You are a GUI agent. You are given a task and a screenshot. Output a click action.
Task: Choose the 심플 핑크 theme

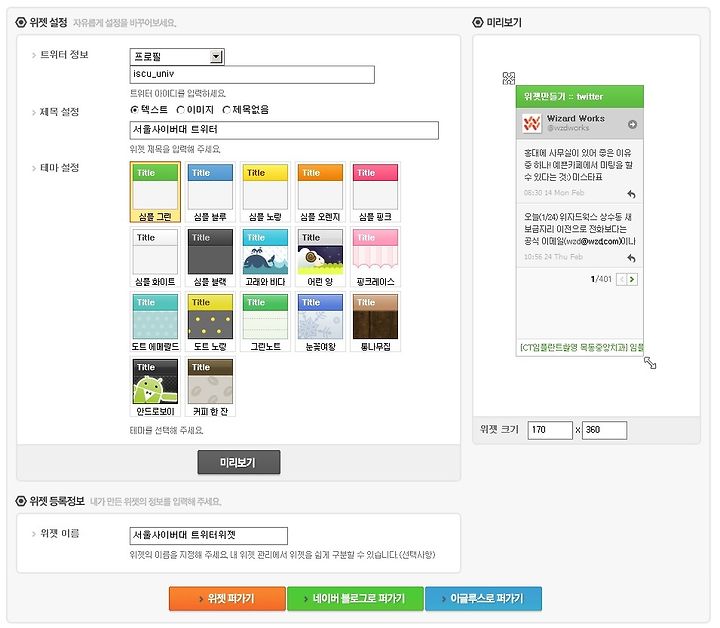click(376, 192)
